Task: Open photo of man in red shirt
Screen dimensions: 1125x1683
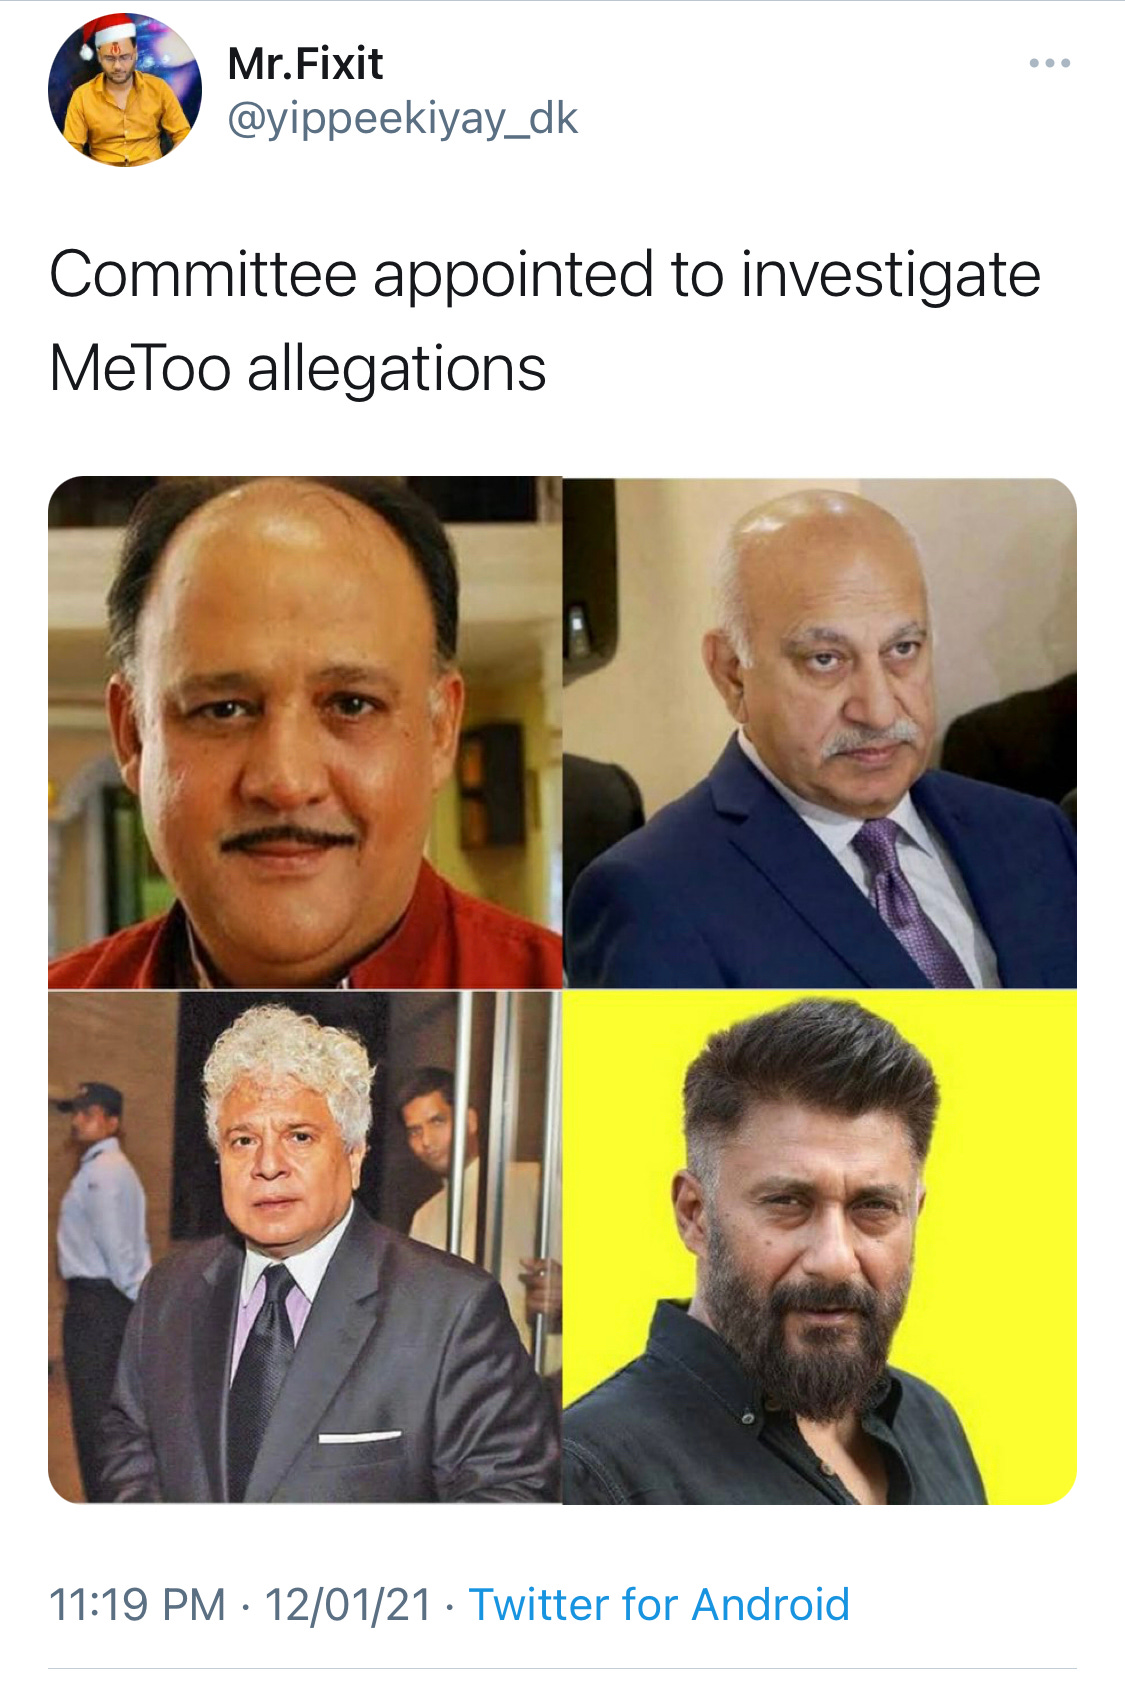Action: pyautogui.click(x=305, y=732)
